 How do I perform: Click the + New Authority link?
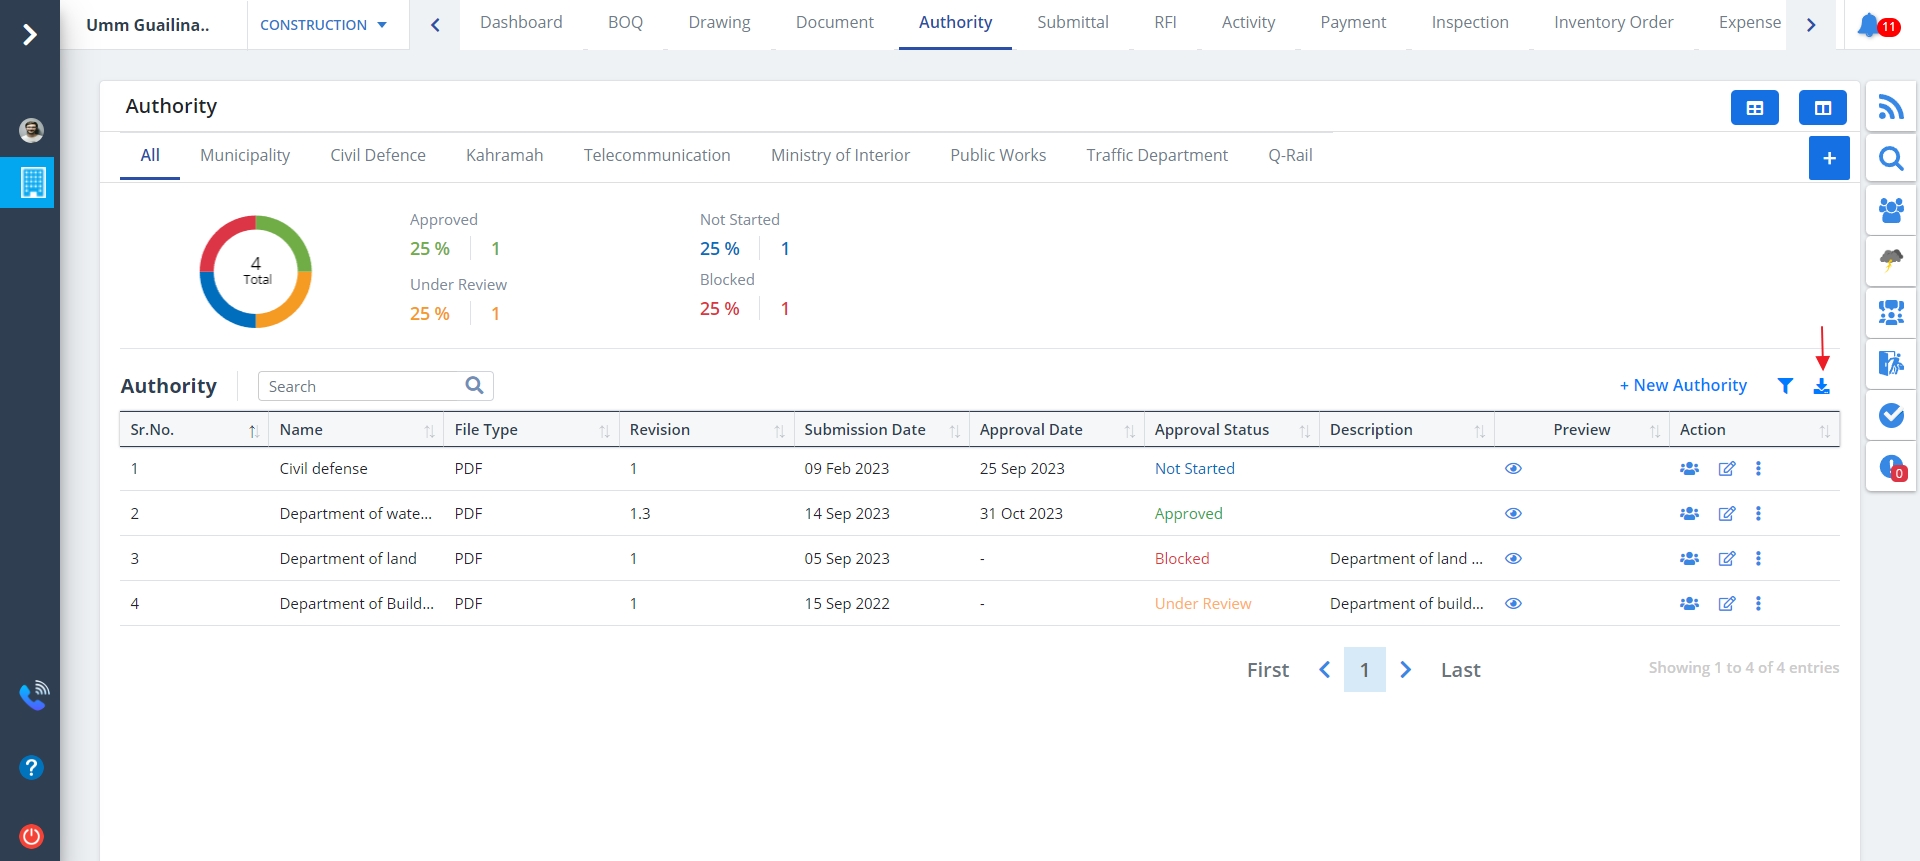(x=1683, y=386)
